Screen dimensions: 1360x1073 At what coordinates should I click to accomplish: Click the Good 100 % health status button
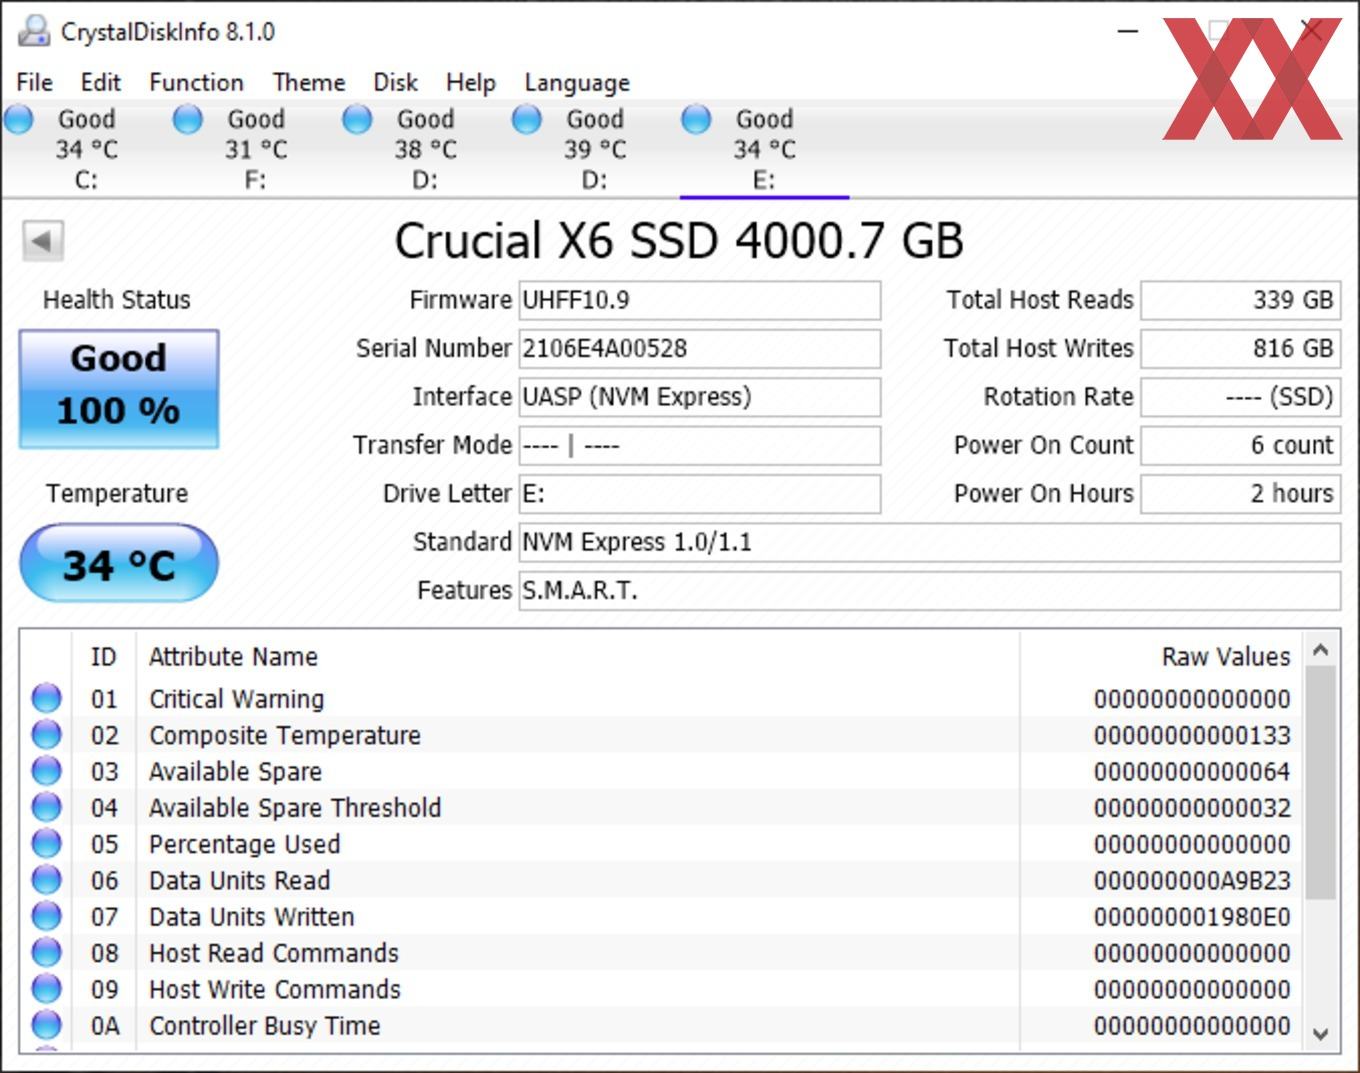point(119,388)
